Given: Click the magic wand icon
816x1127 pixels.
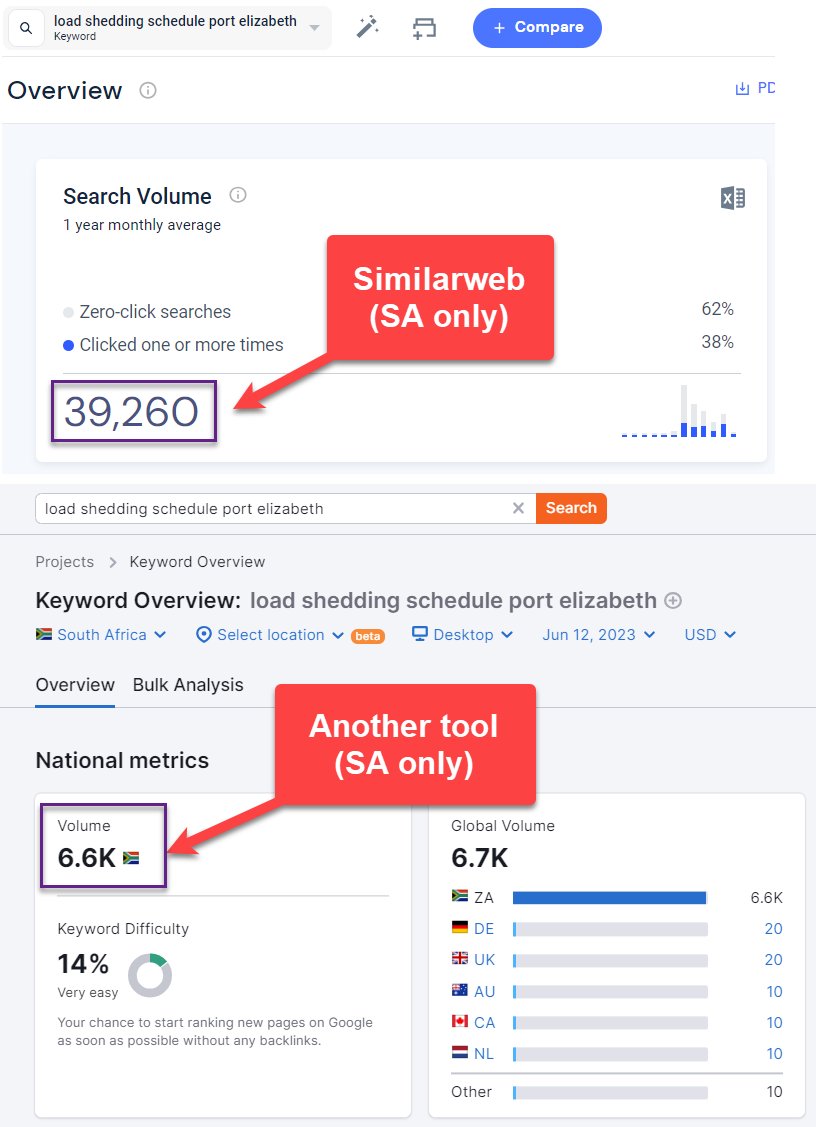Looking at the screenshot, I should pos(367,27).
